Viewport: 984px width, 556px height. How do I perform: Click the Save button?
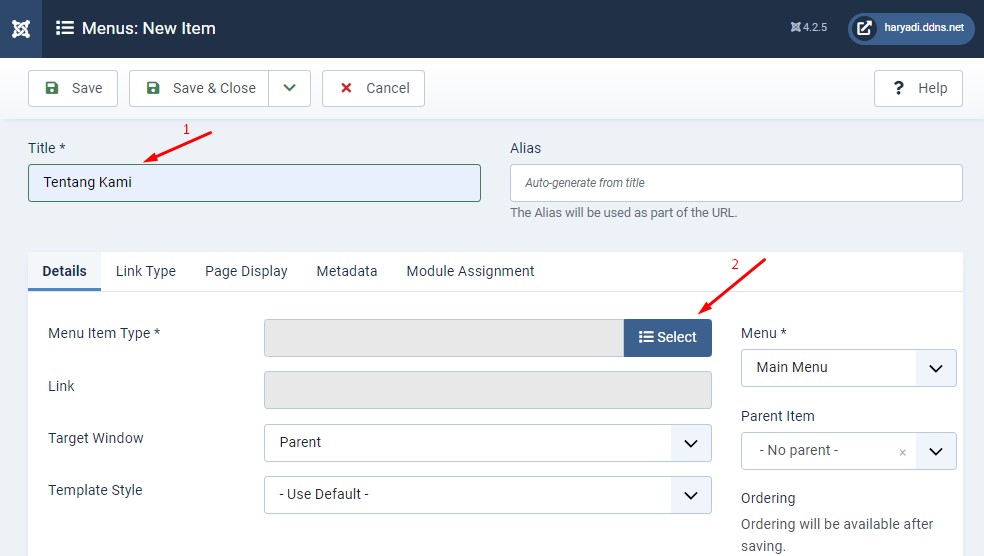(73, 88)
